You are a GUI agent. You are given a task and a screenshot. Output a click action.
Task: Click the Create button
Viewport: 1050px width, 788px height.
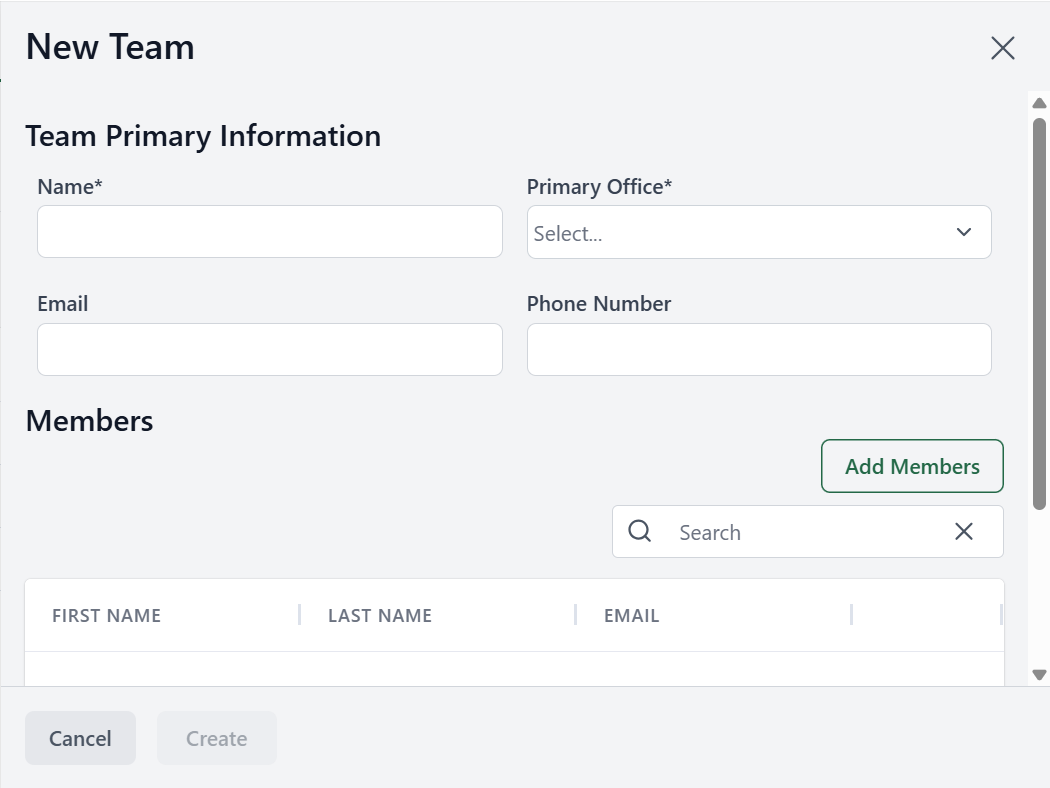(216, 739)
